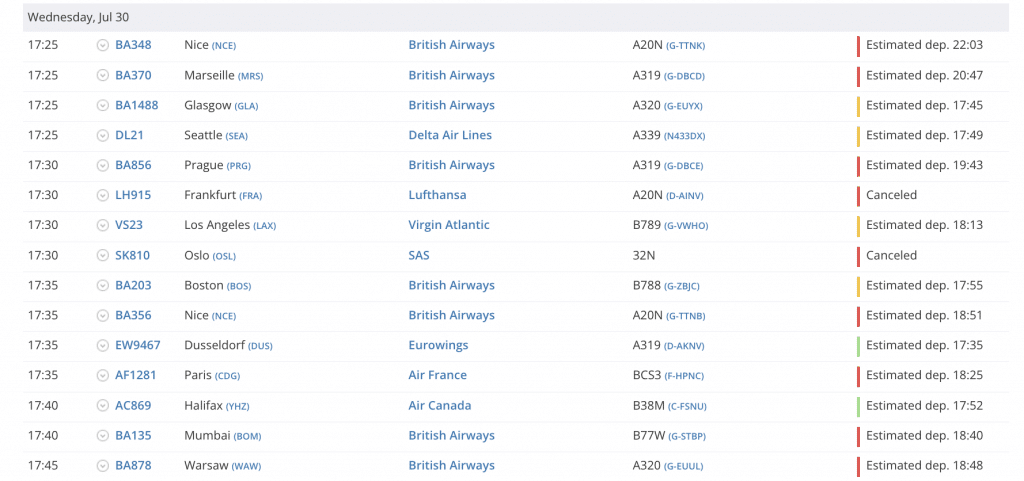The width and height of the screenshot is (1024, 481).
Task: Click the chevron icon next to AC869
Action: coord(102,405)
